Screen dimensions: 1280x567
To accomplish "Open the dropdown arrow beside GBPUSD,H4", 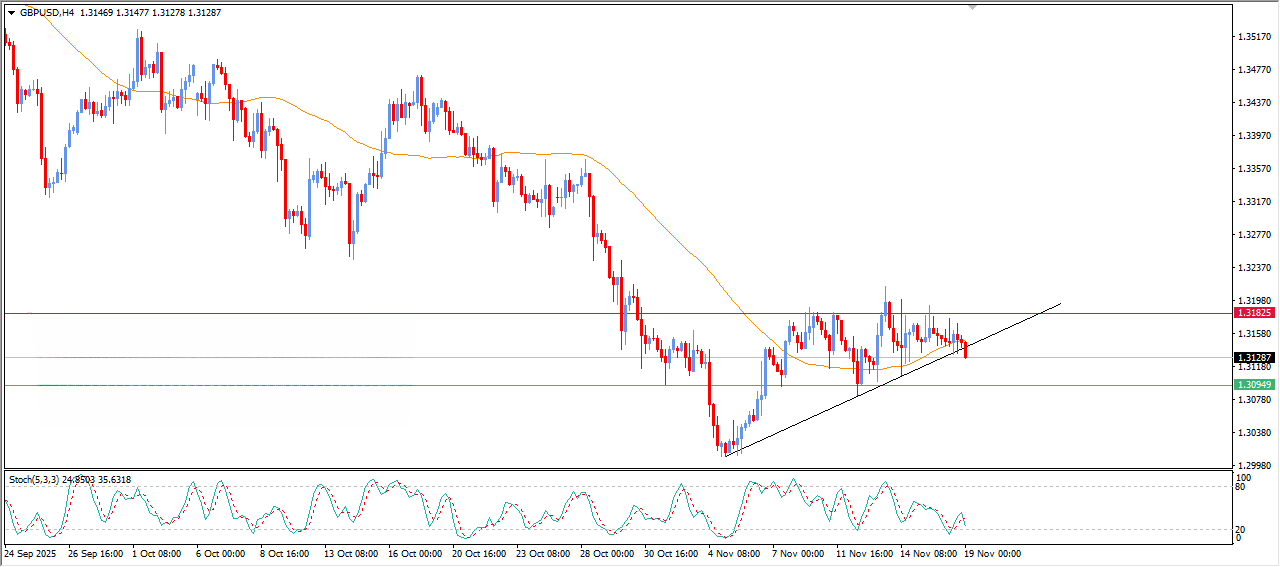I will 11,13.
